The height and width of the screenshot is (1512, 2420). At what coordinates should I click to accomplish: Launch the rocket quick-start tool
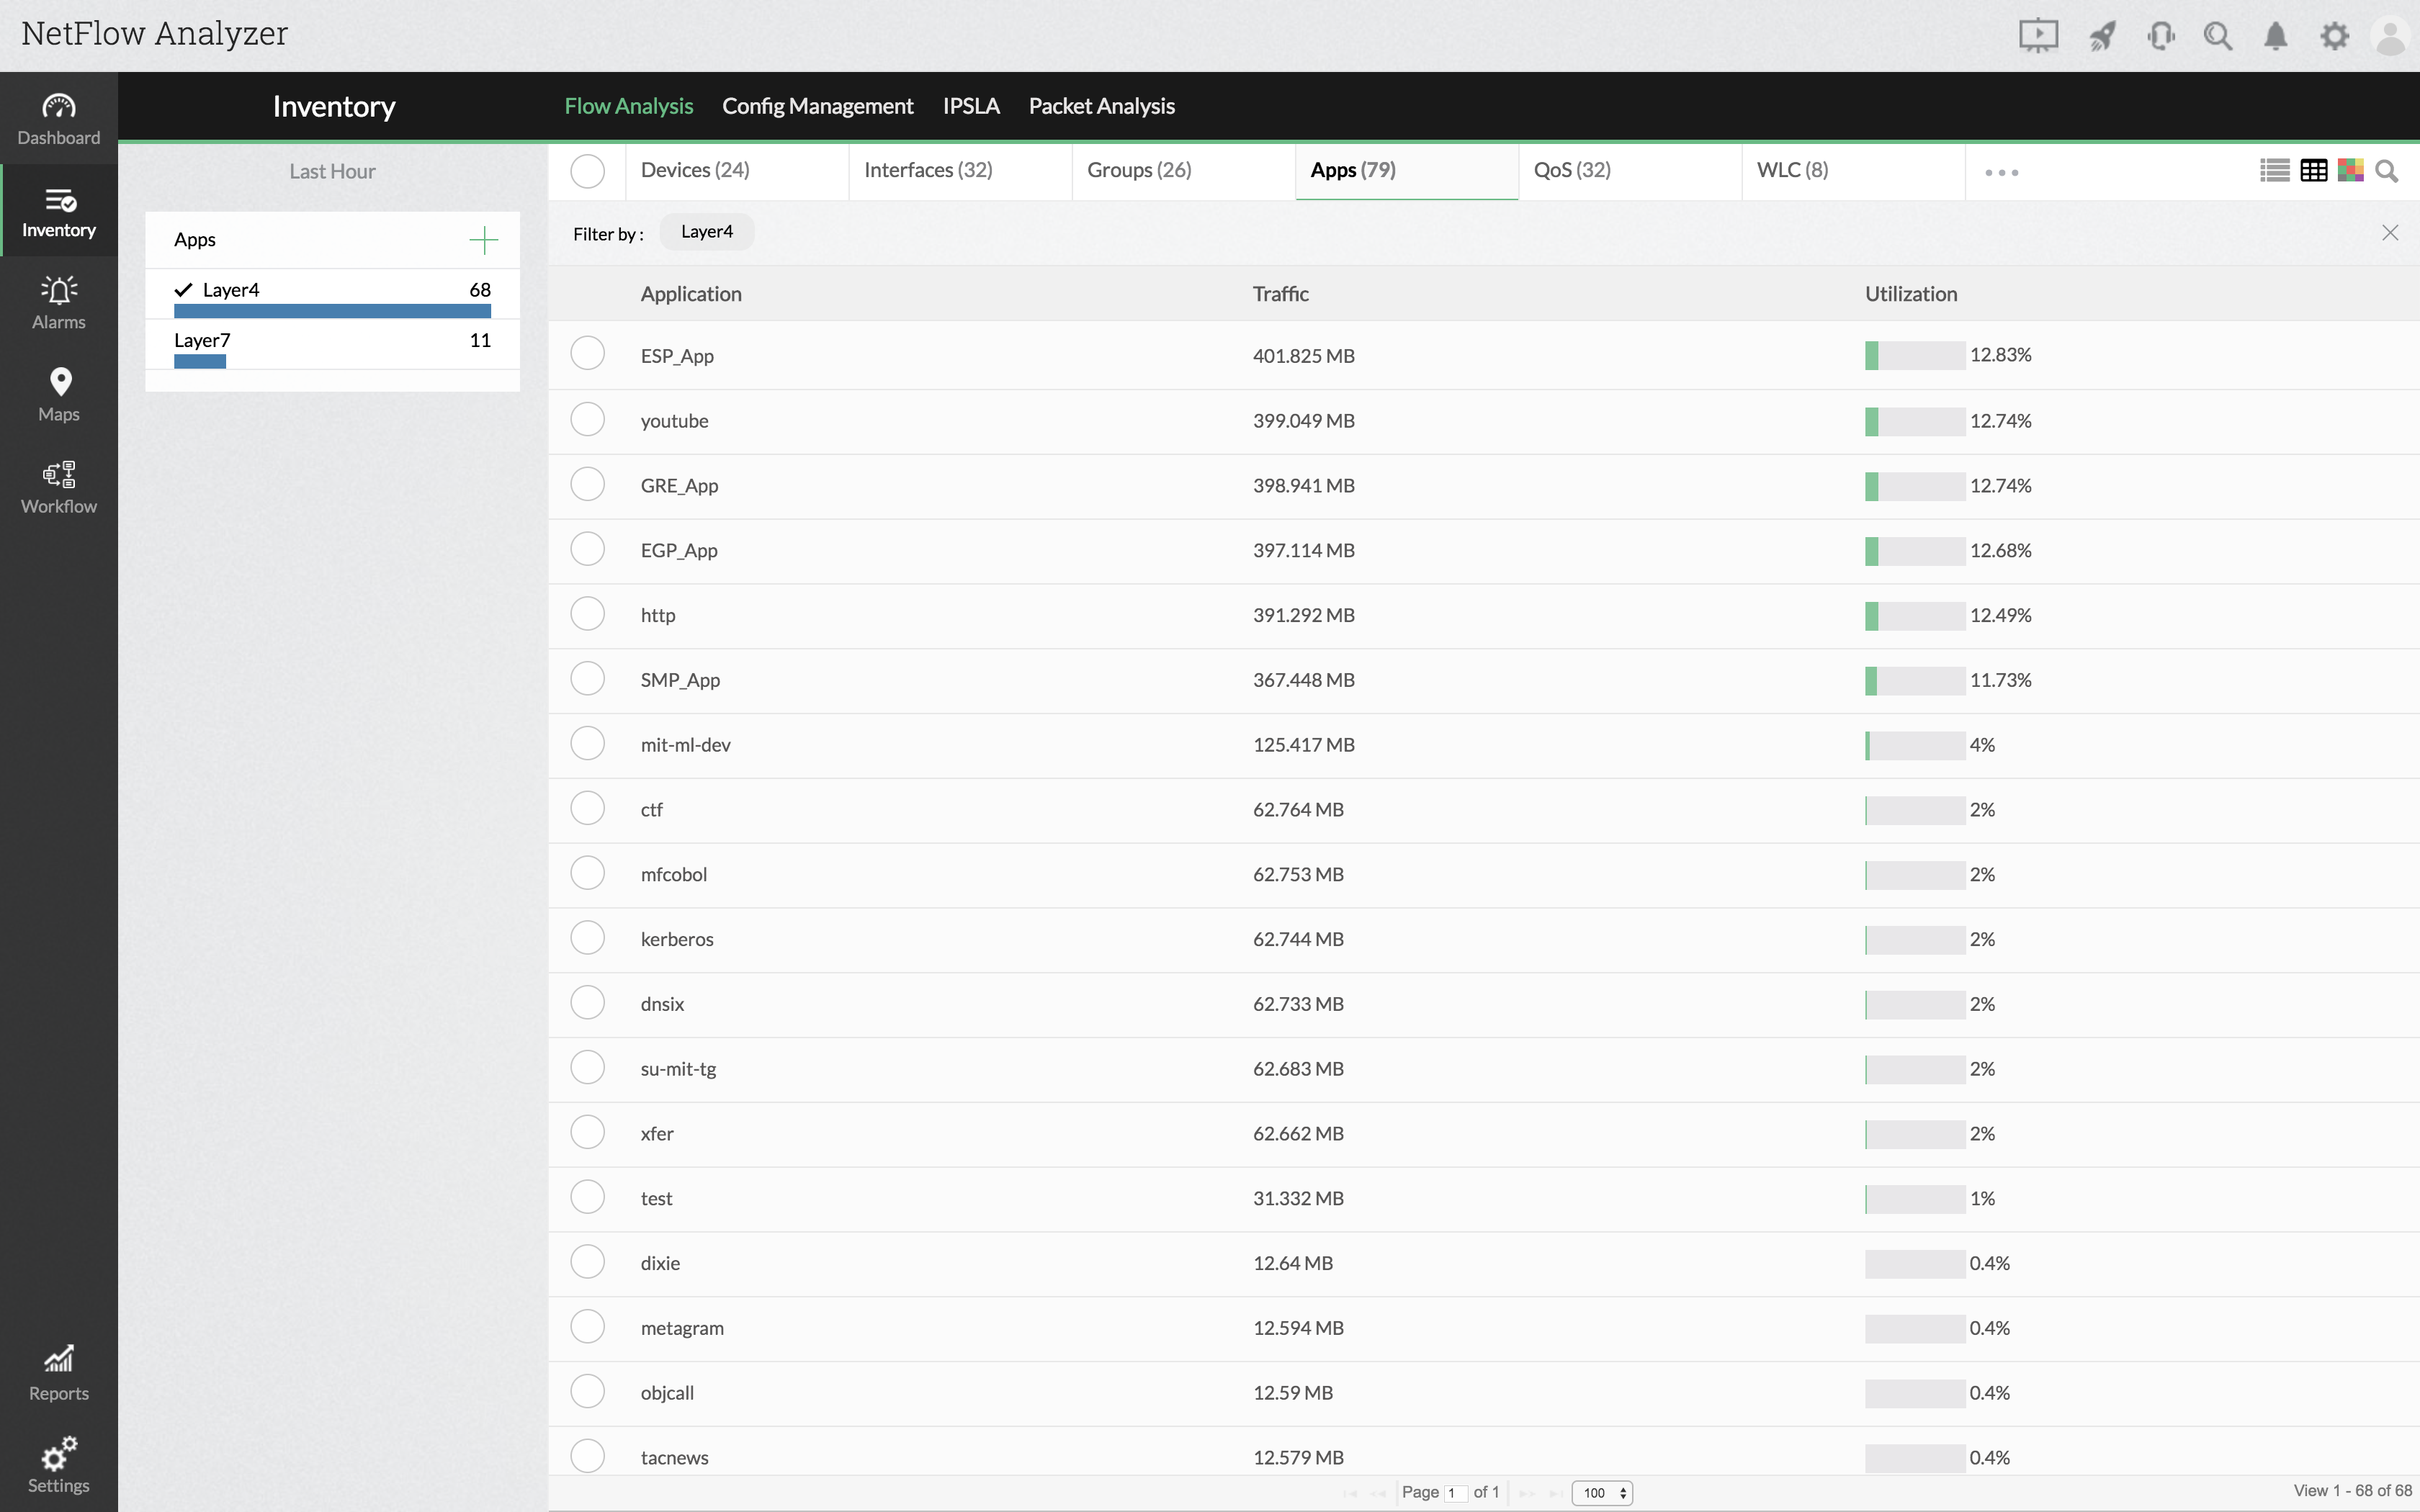point(2101,35)
